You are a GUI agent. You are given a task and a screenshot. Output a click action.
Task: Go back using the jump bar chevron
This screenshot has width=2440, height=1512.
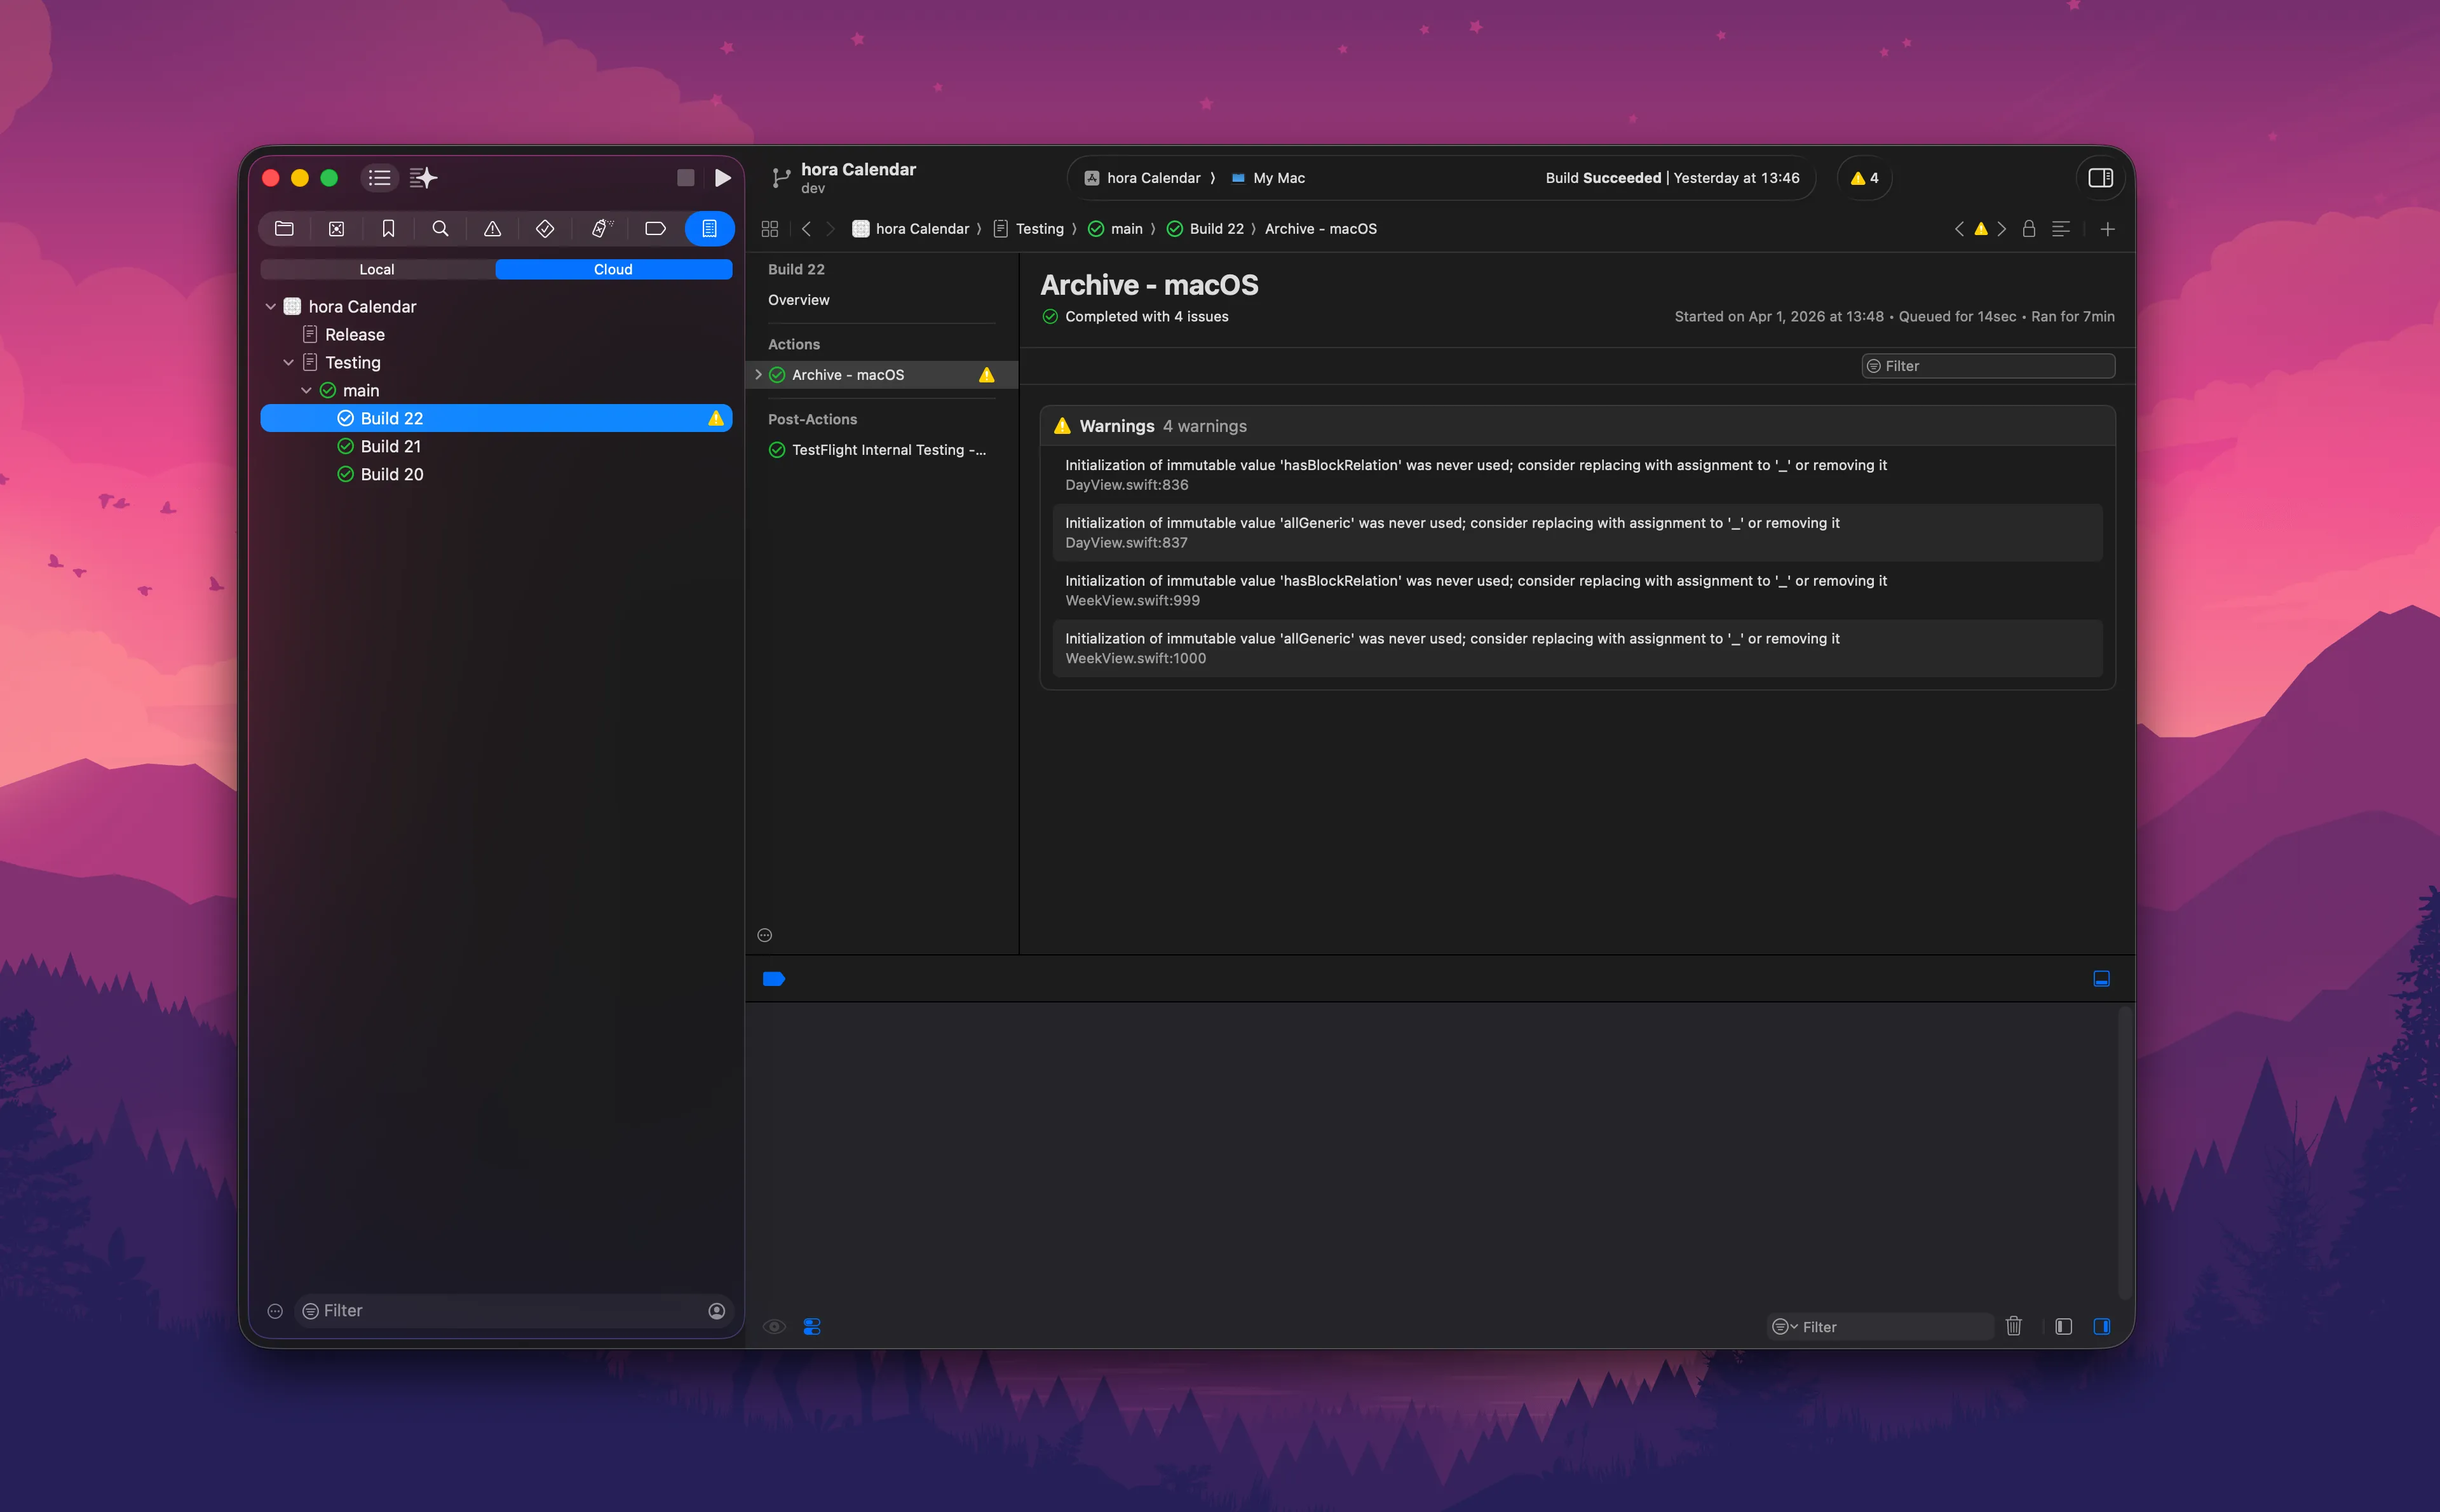(807, 229)
